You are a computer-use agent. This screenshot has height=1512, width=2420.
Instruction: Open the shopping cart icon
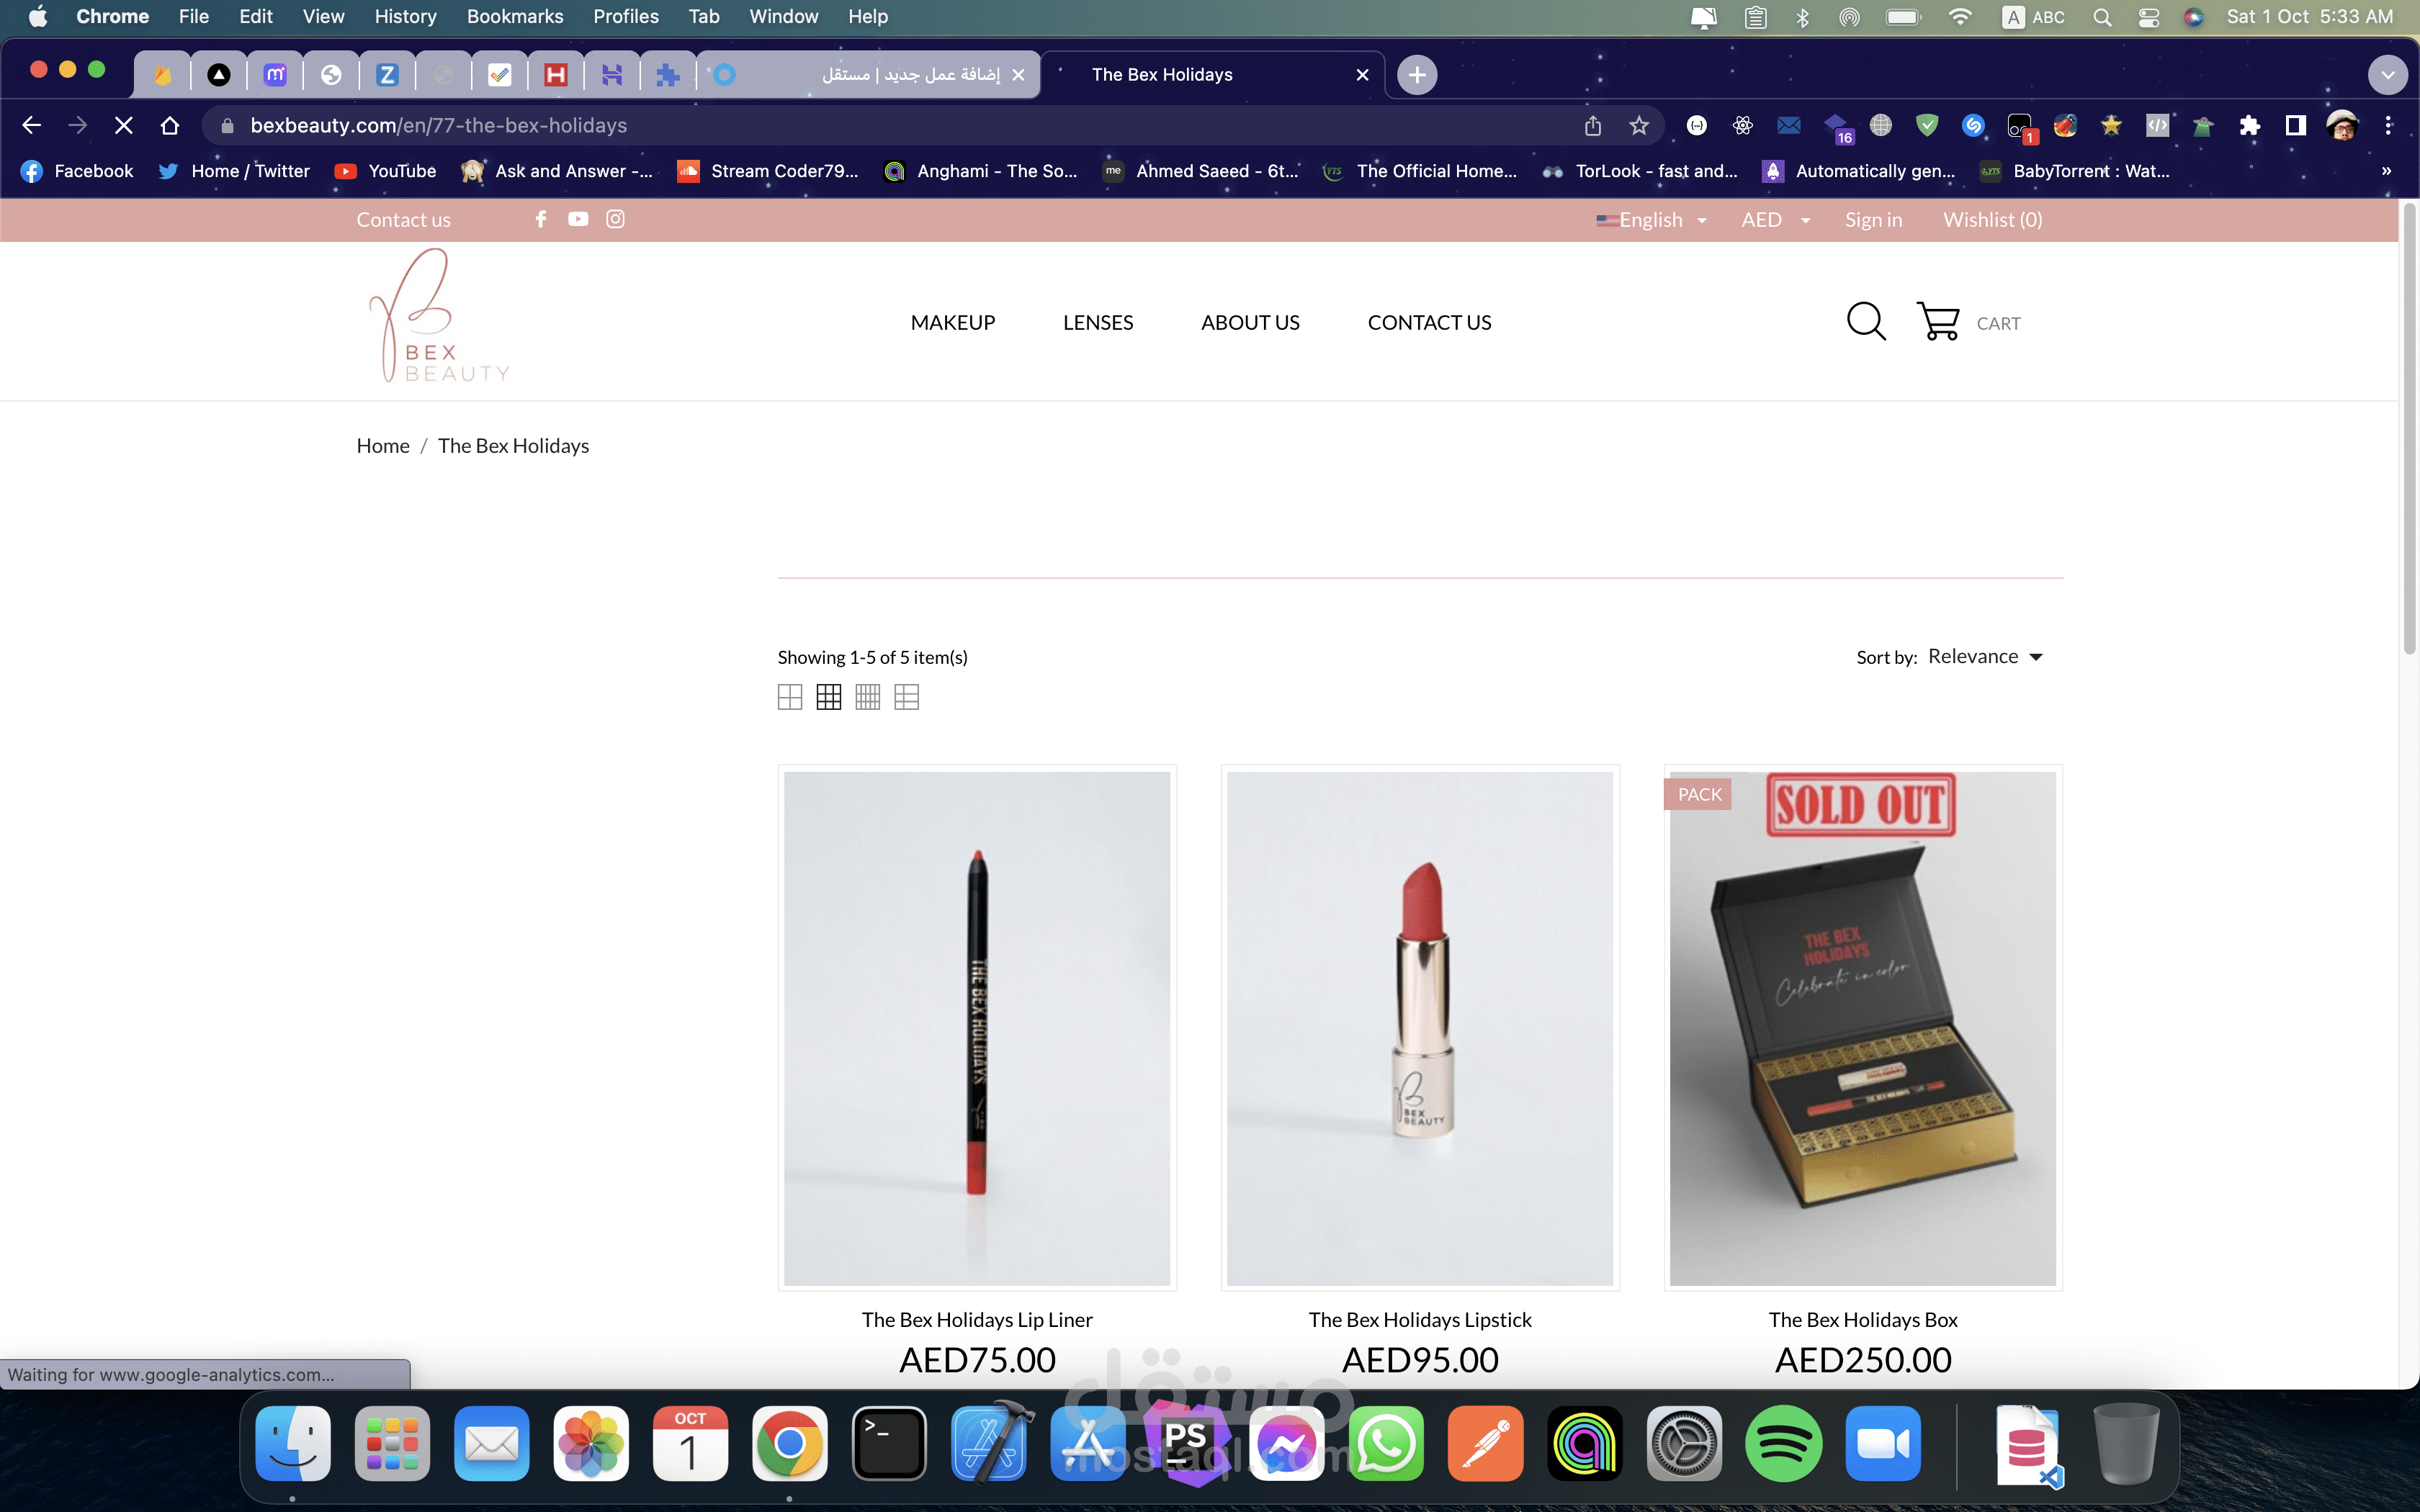(x=1938, y=322)
